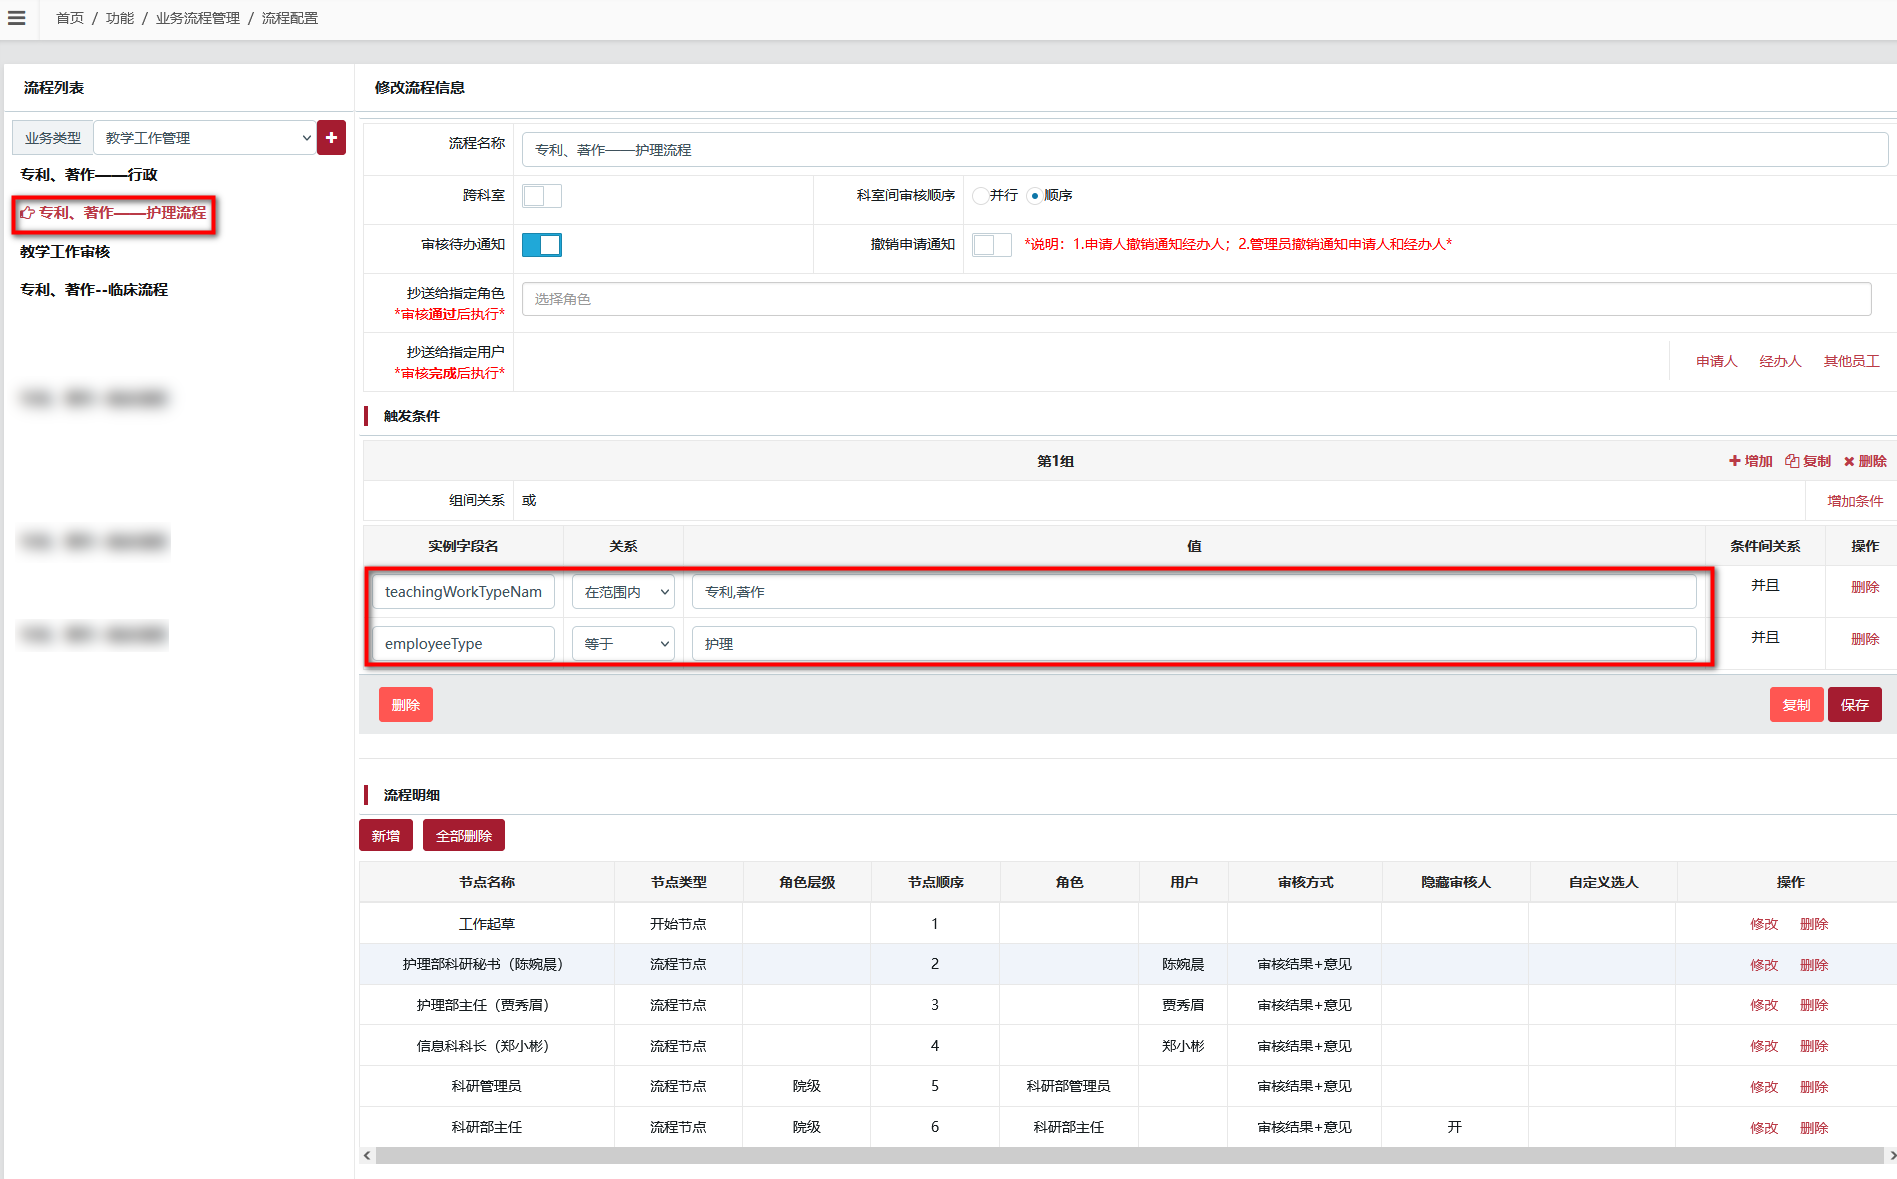Click the horizontal table scrollbar
The height and width of the screenshot is (1179, 1897).
1128,1155
